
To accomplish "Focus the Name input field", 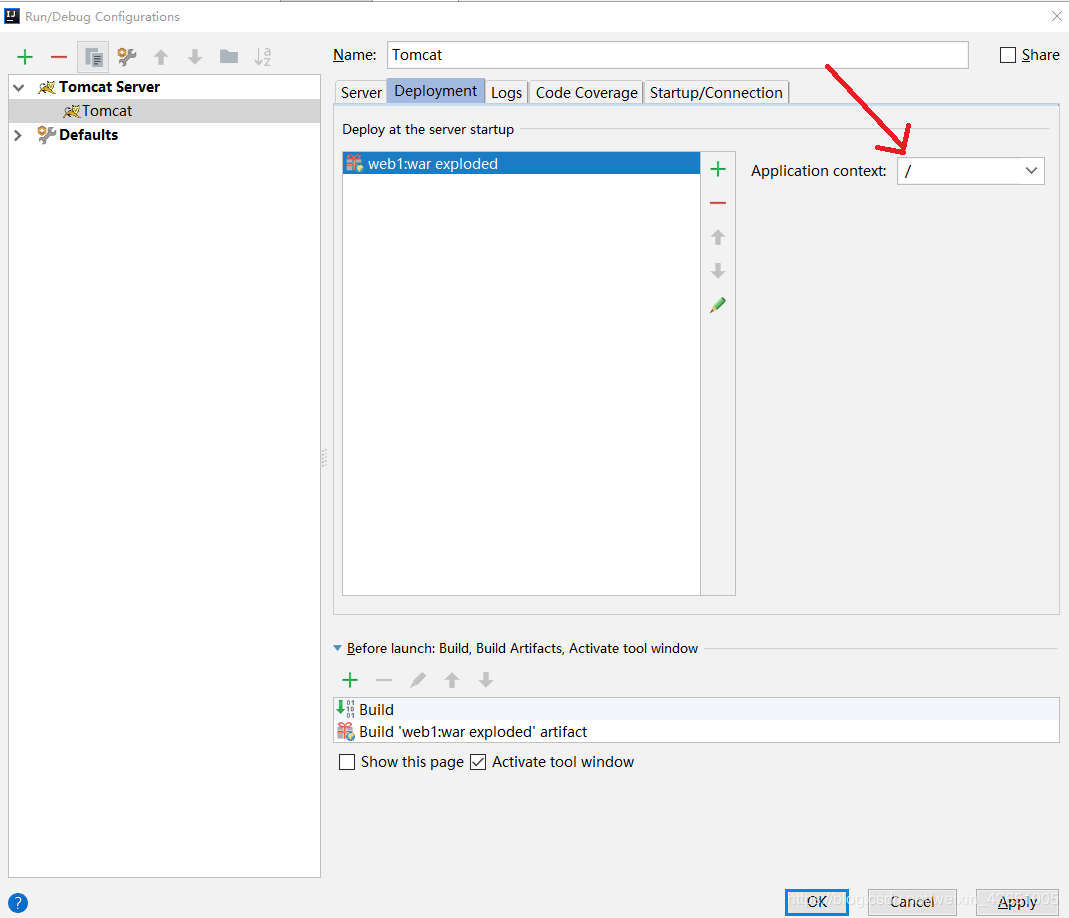I will point(678,55).
